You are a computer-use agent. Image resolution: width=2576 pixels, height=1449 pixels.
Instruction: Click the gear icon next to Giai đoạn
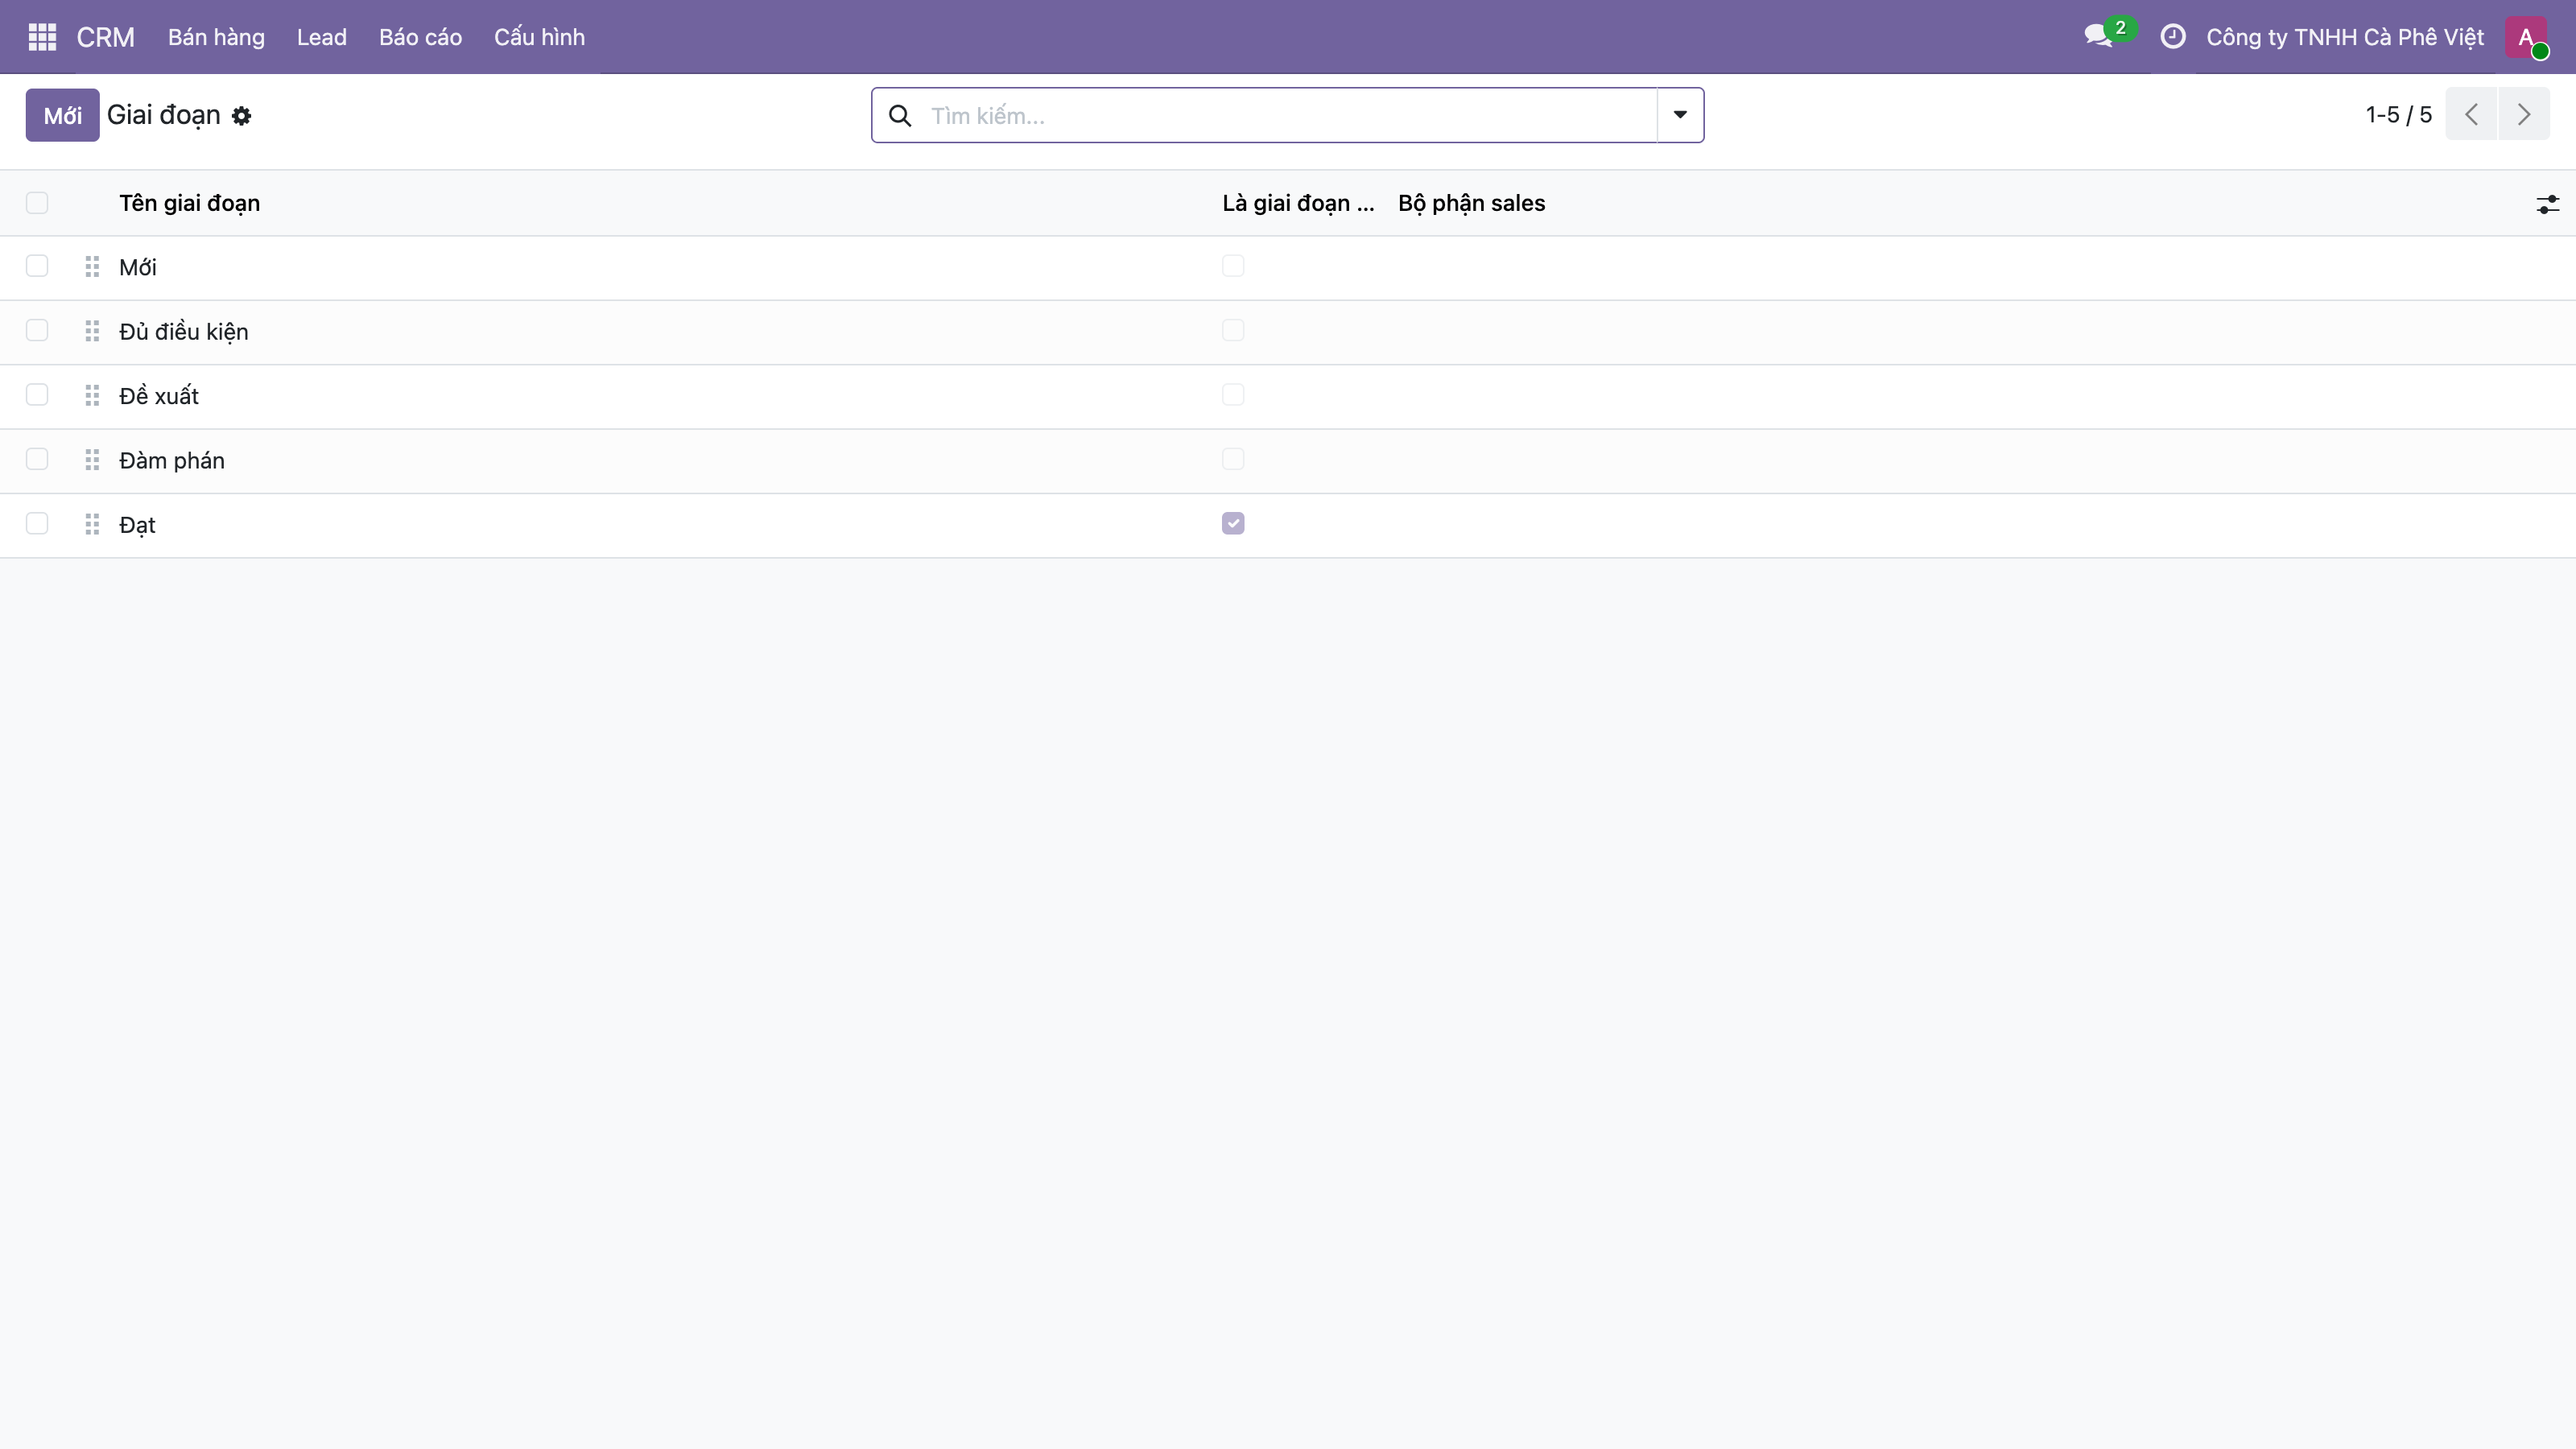(x=241, y=116)
